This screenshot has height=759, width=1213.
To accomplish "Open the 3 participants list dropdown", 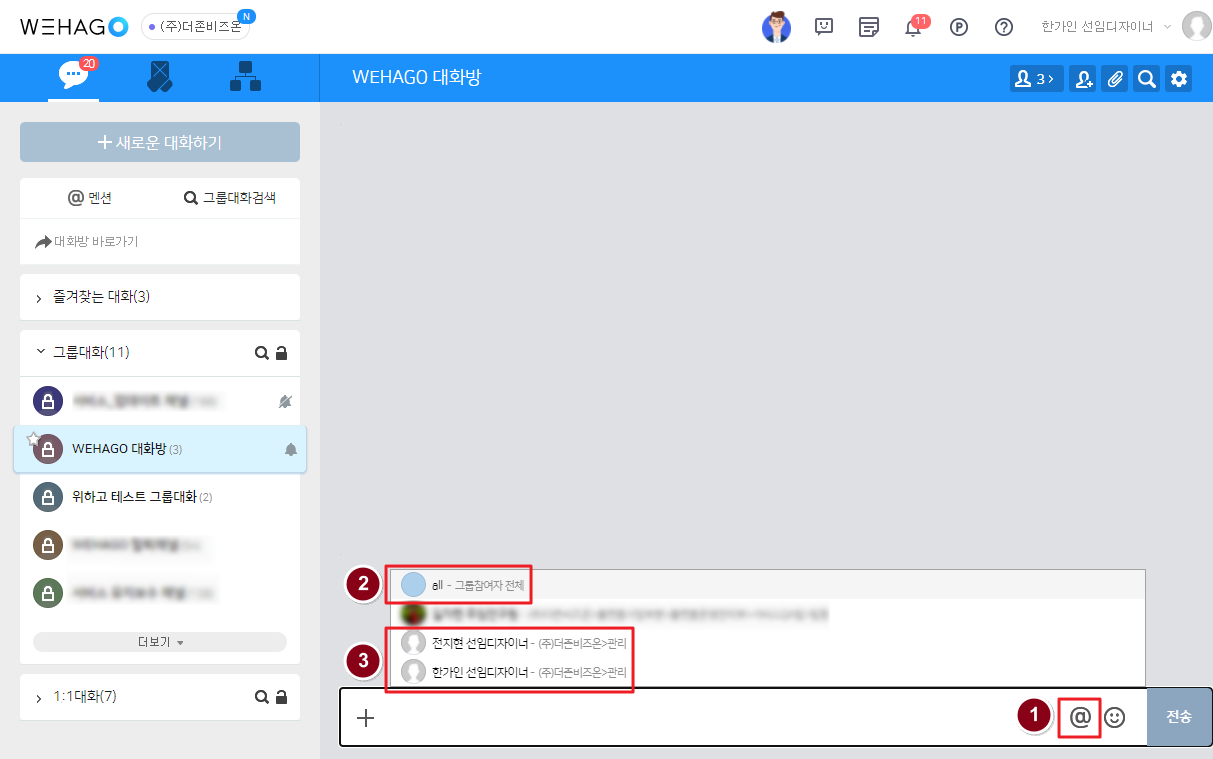I will point(1036,79).
